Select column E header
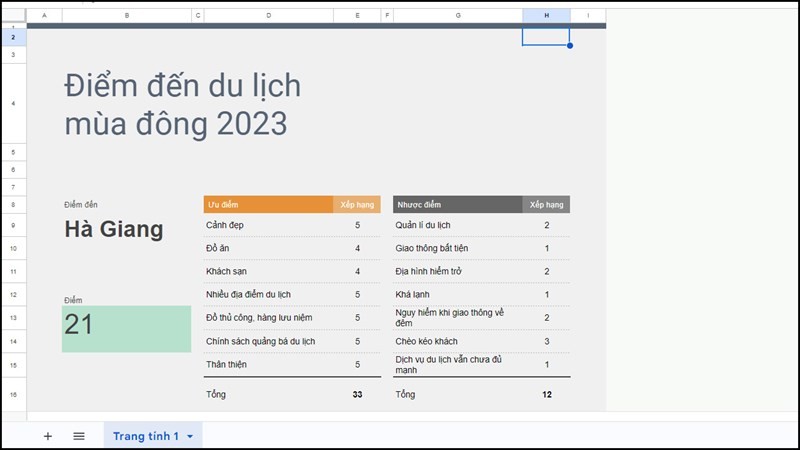Screen dimensions: 800x450 (x=357, y=15)
